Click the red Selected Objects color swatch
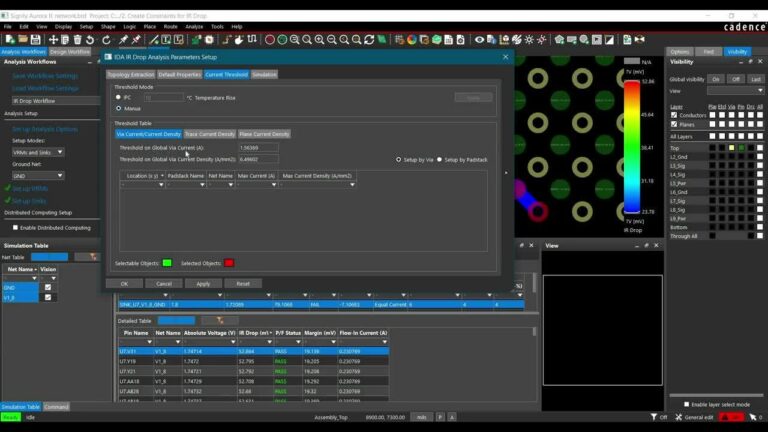768x432 pixels. (x=229, y=263)
